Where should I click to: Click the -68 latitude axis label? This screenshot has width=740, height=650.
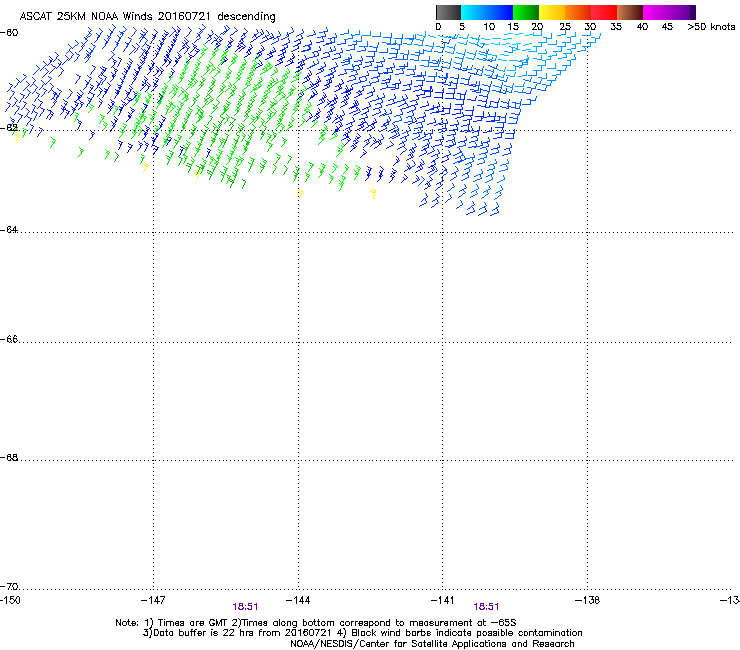(9, 457)
